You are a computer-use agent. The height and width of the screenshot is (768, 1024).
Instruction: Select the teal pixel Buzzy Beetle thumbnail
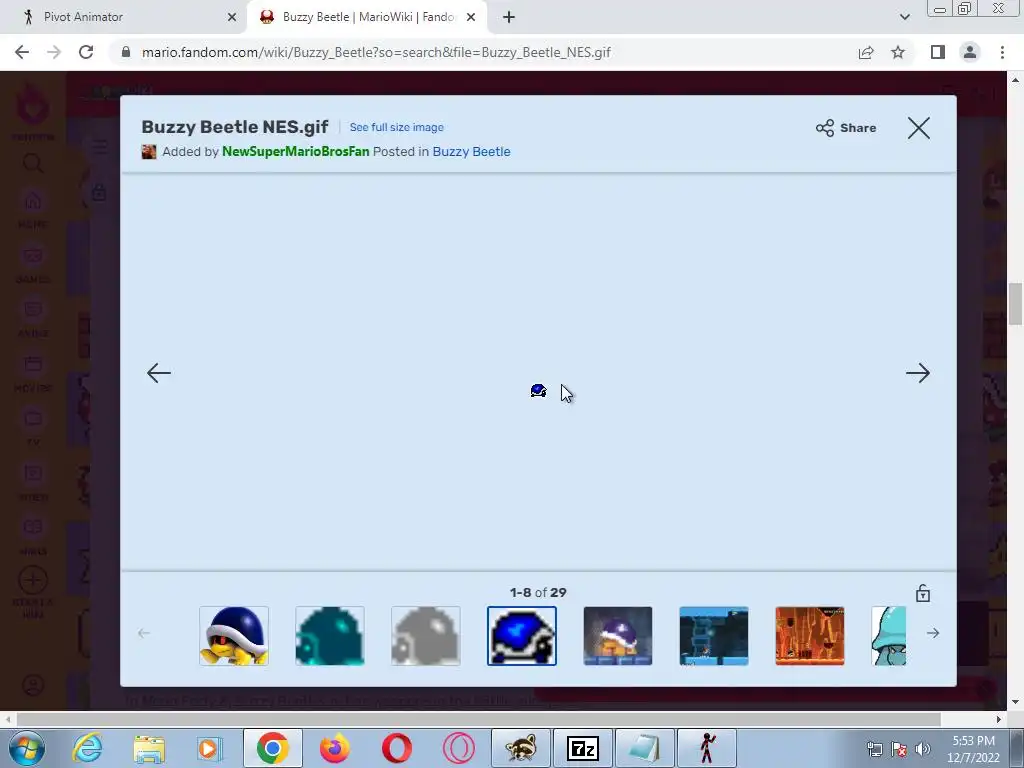click(x=330, y=635)
